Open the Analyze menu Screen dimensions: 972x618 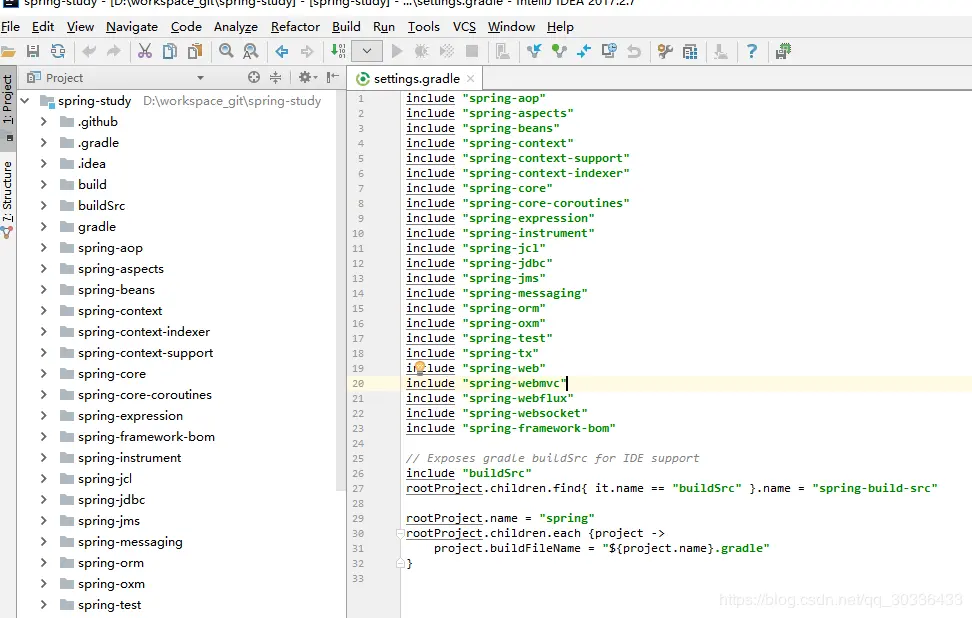pyautogui.click(x=236, y=27)
